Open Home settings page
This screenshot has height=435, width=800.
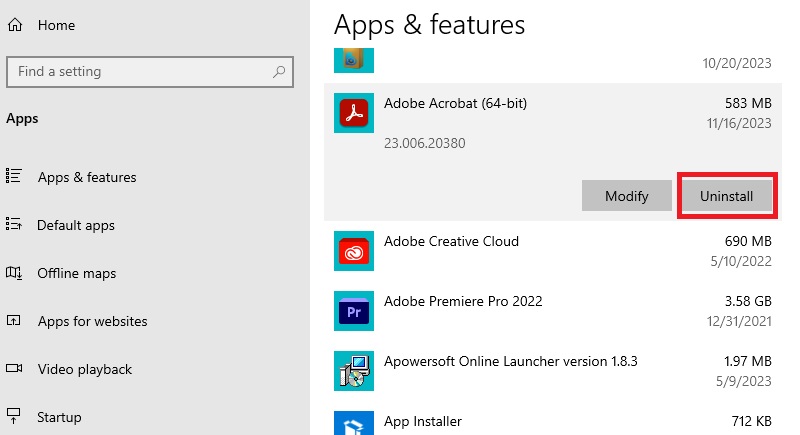pyautogui.click(x=56, y=25)
